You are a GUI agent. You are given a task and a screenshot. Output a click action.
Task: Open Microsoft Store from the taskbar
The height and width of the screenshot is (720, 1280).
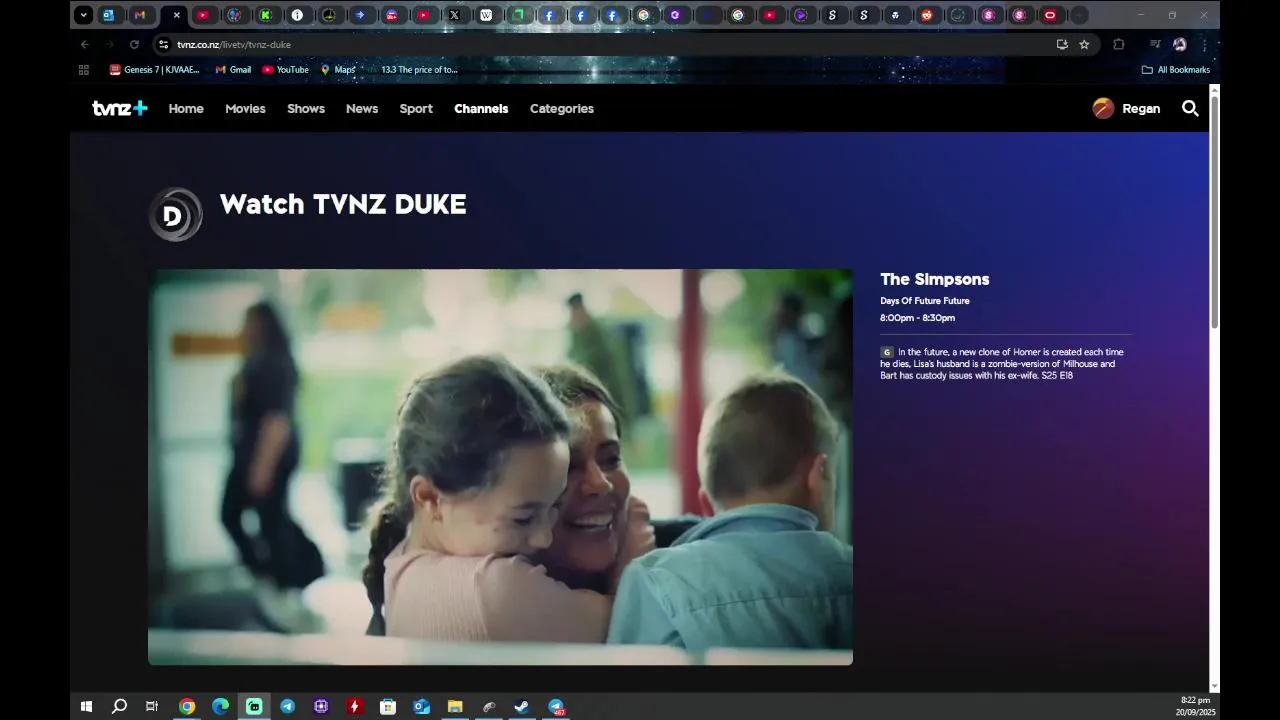388,706
